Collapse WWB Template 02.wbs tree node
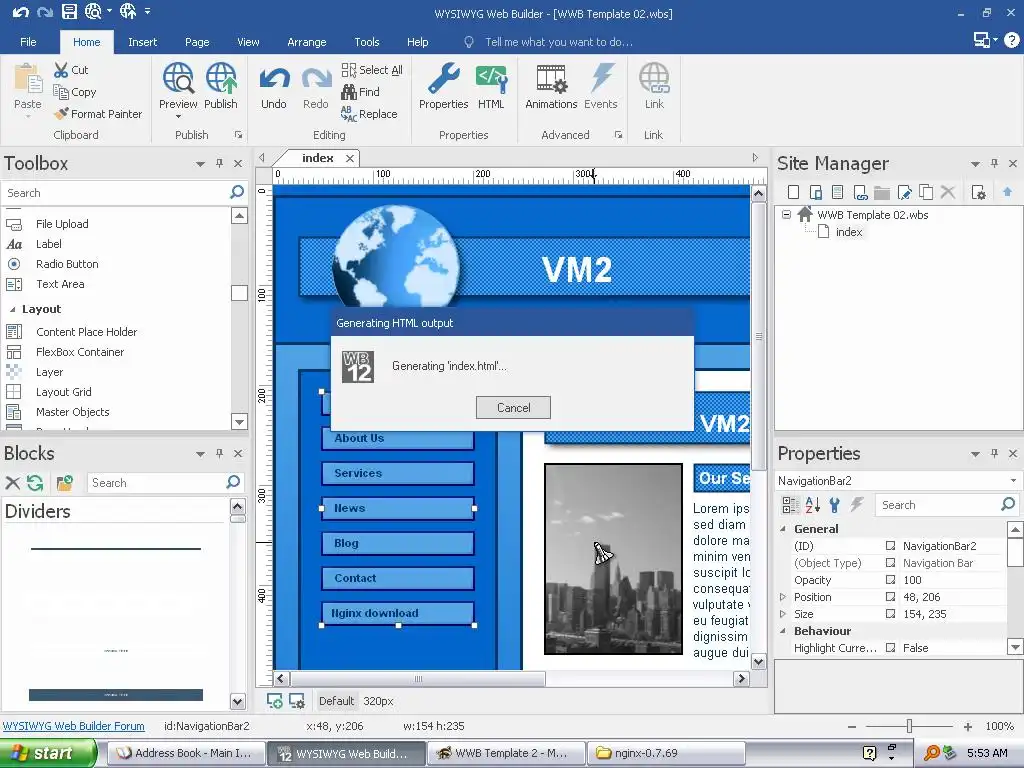The width and height of the screenshot is (1024, 768). click(786, 214)
